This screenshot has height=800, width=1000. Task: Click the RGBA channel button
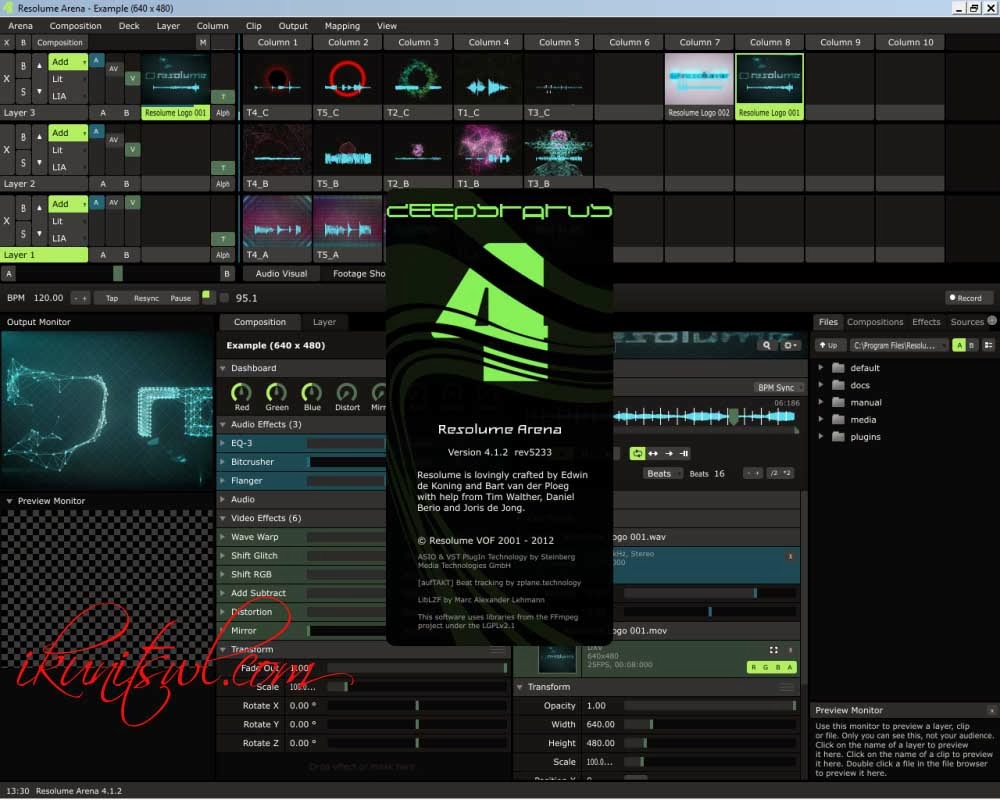[x=772, y=667]
